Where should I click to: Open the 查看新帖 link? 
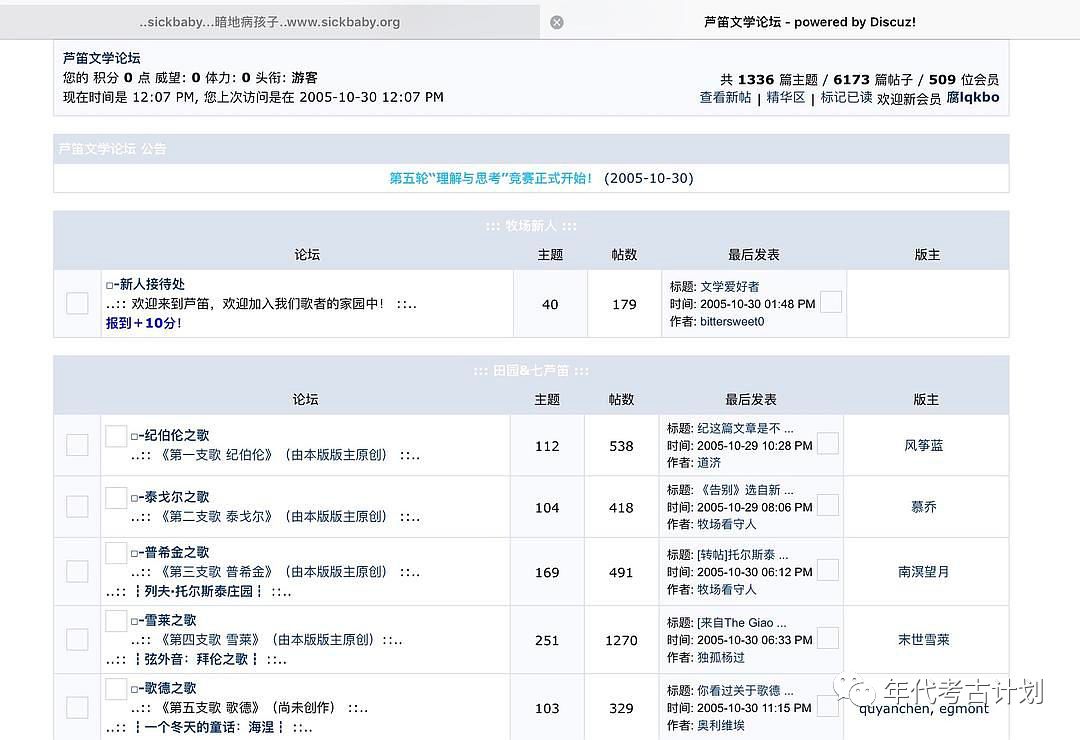coord(725,98)
